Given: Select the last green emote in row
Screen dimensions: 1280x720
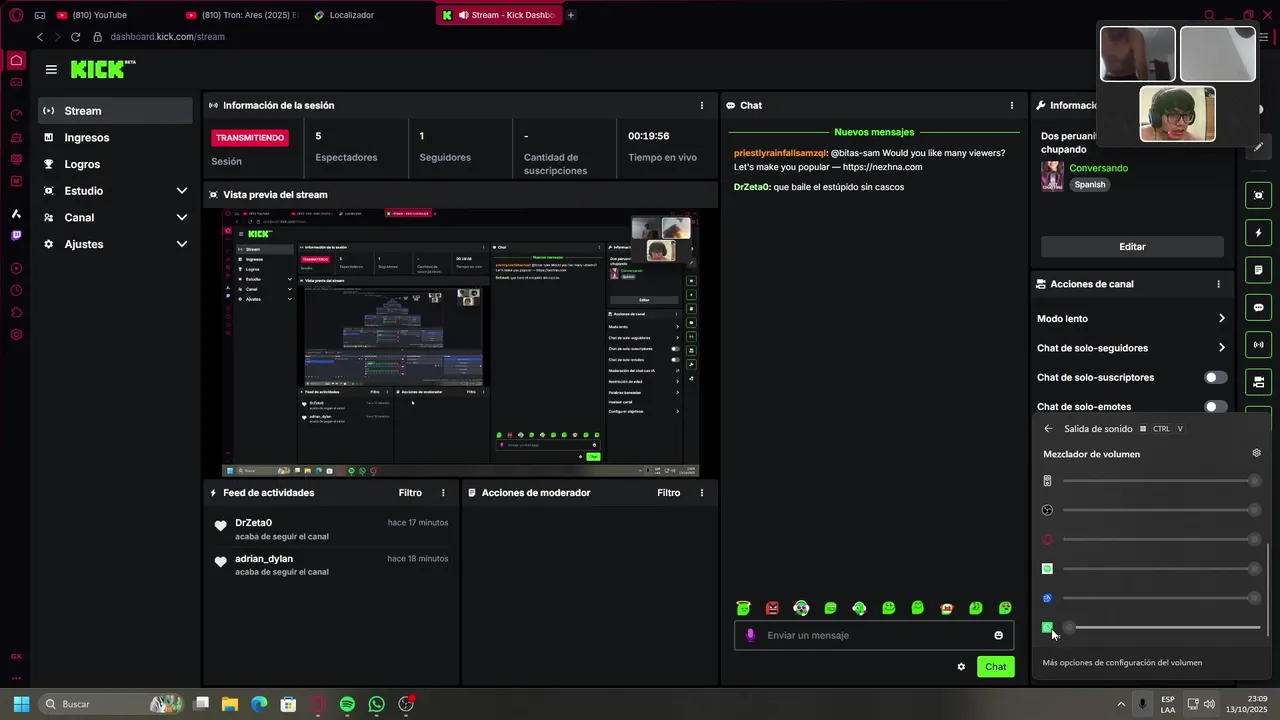Looking at the screenshot, I should click(x=1005, y=608).
